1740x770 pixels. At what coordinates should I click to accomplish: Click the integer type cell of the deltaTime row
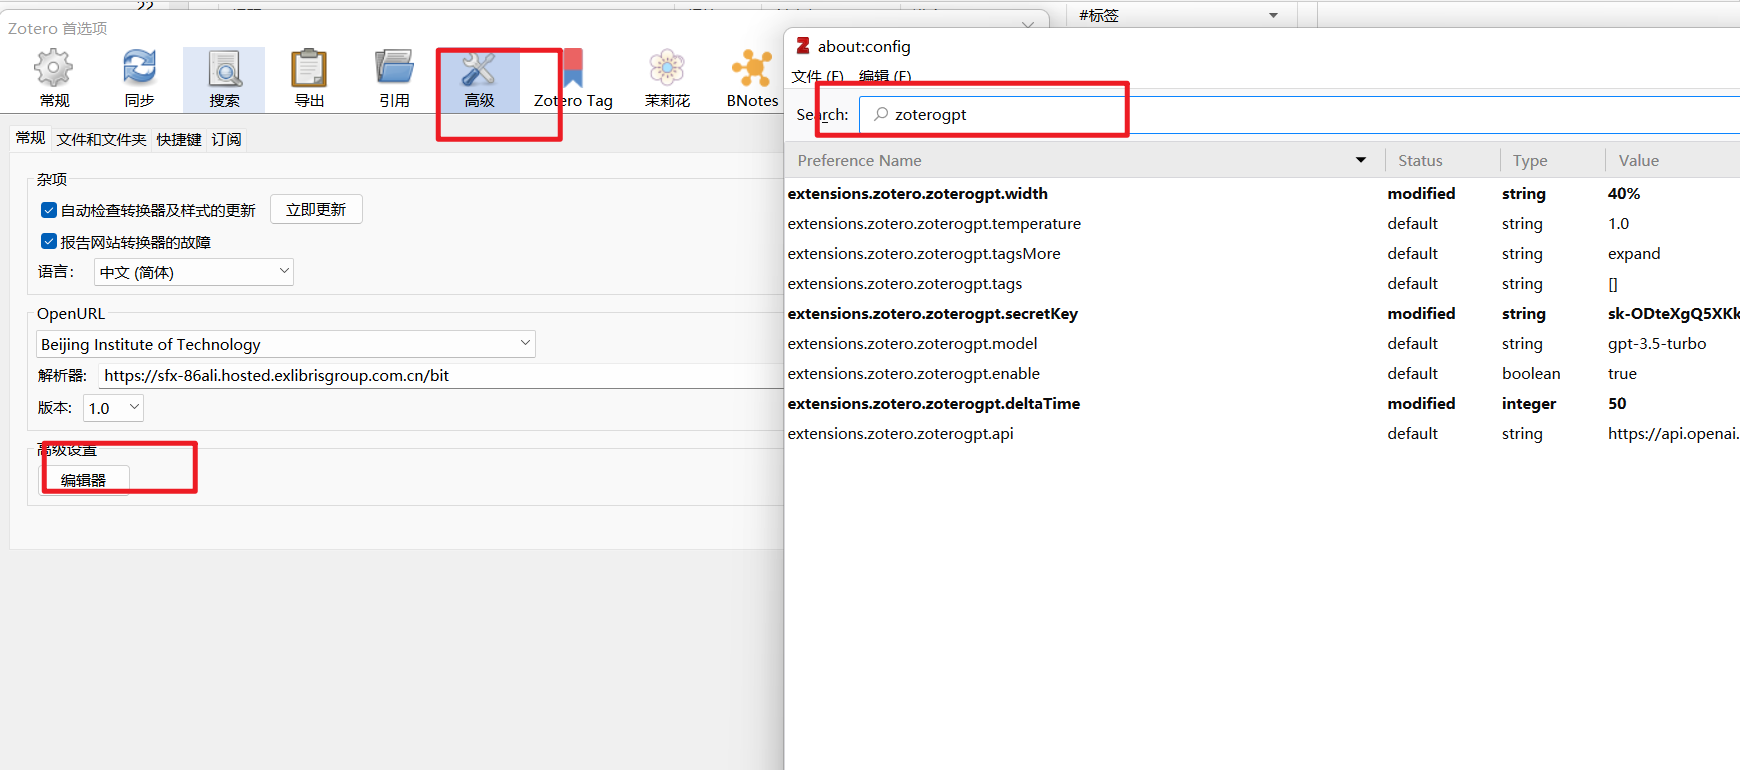coord(1529,403)
